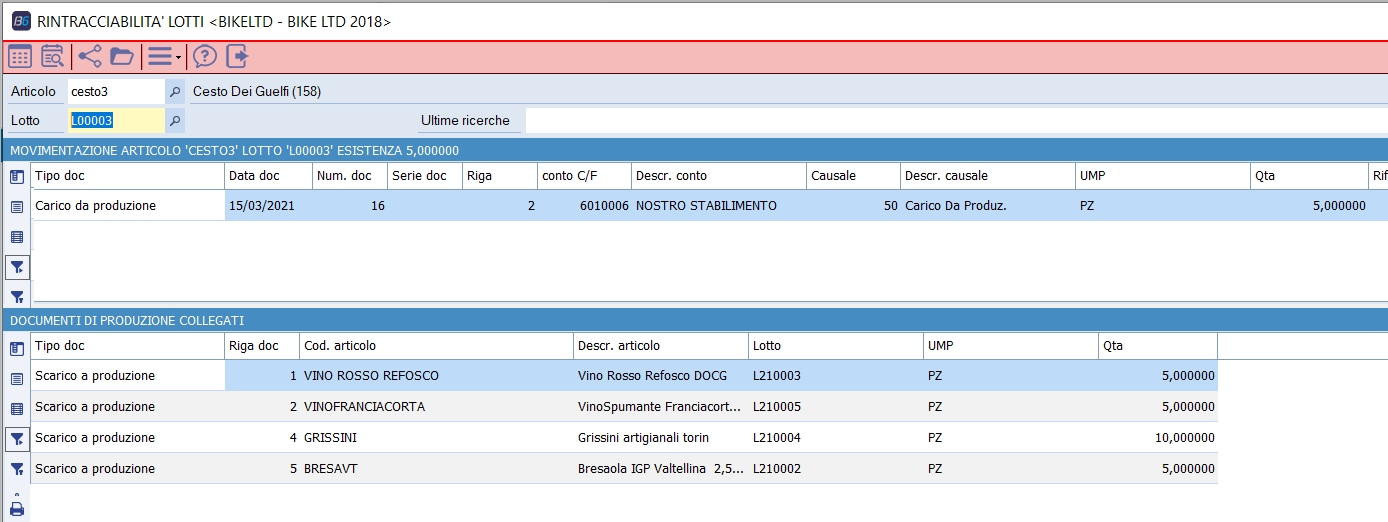Viewport: 1388px width, 522px height.
Task: Toggle the boxed filter icon in movimentazione grid
Action: click(x=17, y=267)
